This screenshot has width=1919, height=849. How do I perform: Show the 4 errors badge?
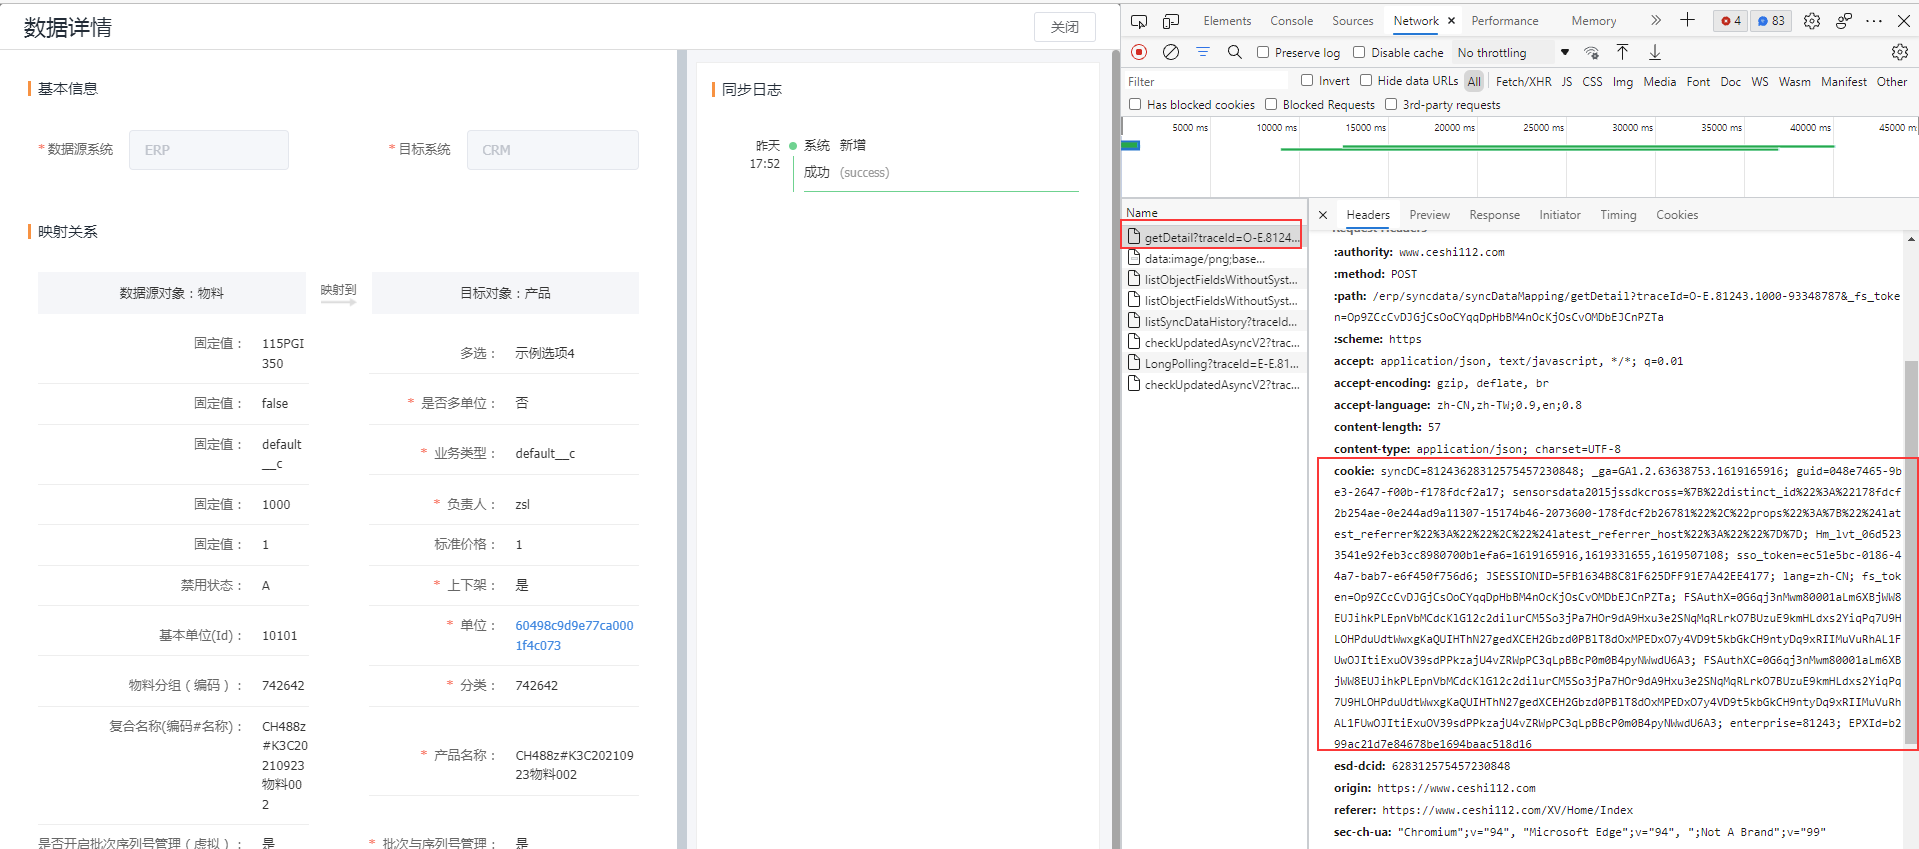click(x=1731, y=21)
